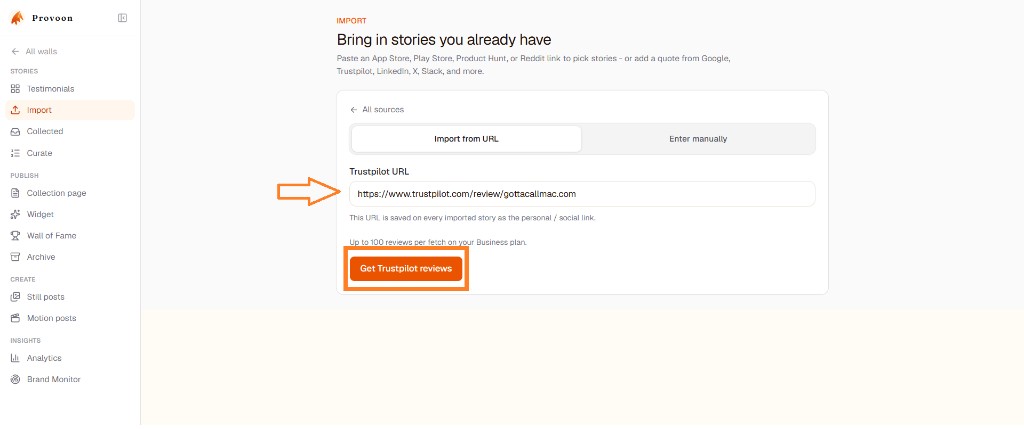Image resolution: width=1024 pixels, height=429 pixels.
Task: Switch to the Enter manually tab
Action: point(698,139)
